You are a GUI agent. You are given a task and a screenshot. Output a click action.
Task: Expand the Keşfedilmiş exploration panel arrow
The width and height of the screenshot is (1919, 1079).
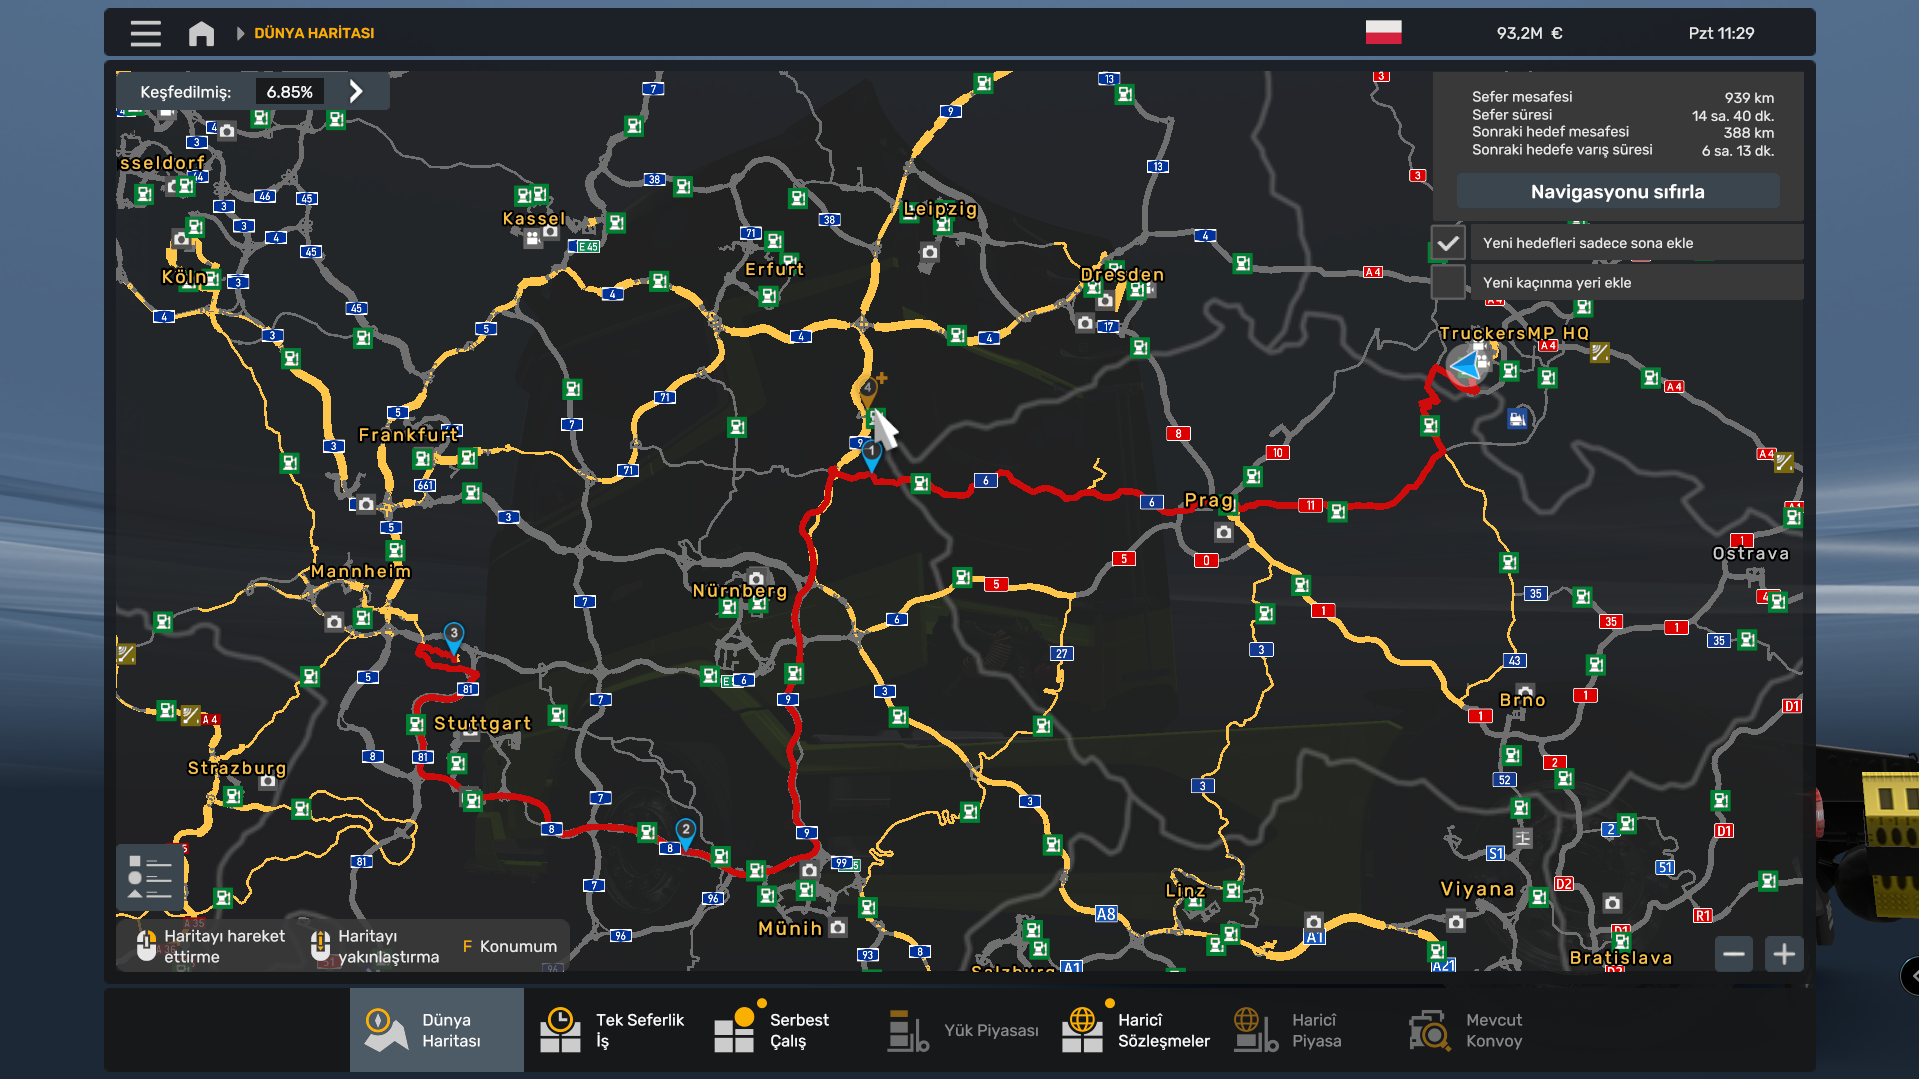pyautogui.click(x=356, y=91)
